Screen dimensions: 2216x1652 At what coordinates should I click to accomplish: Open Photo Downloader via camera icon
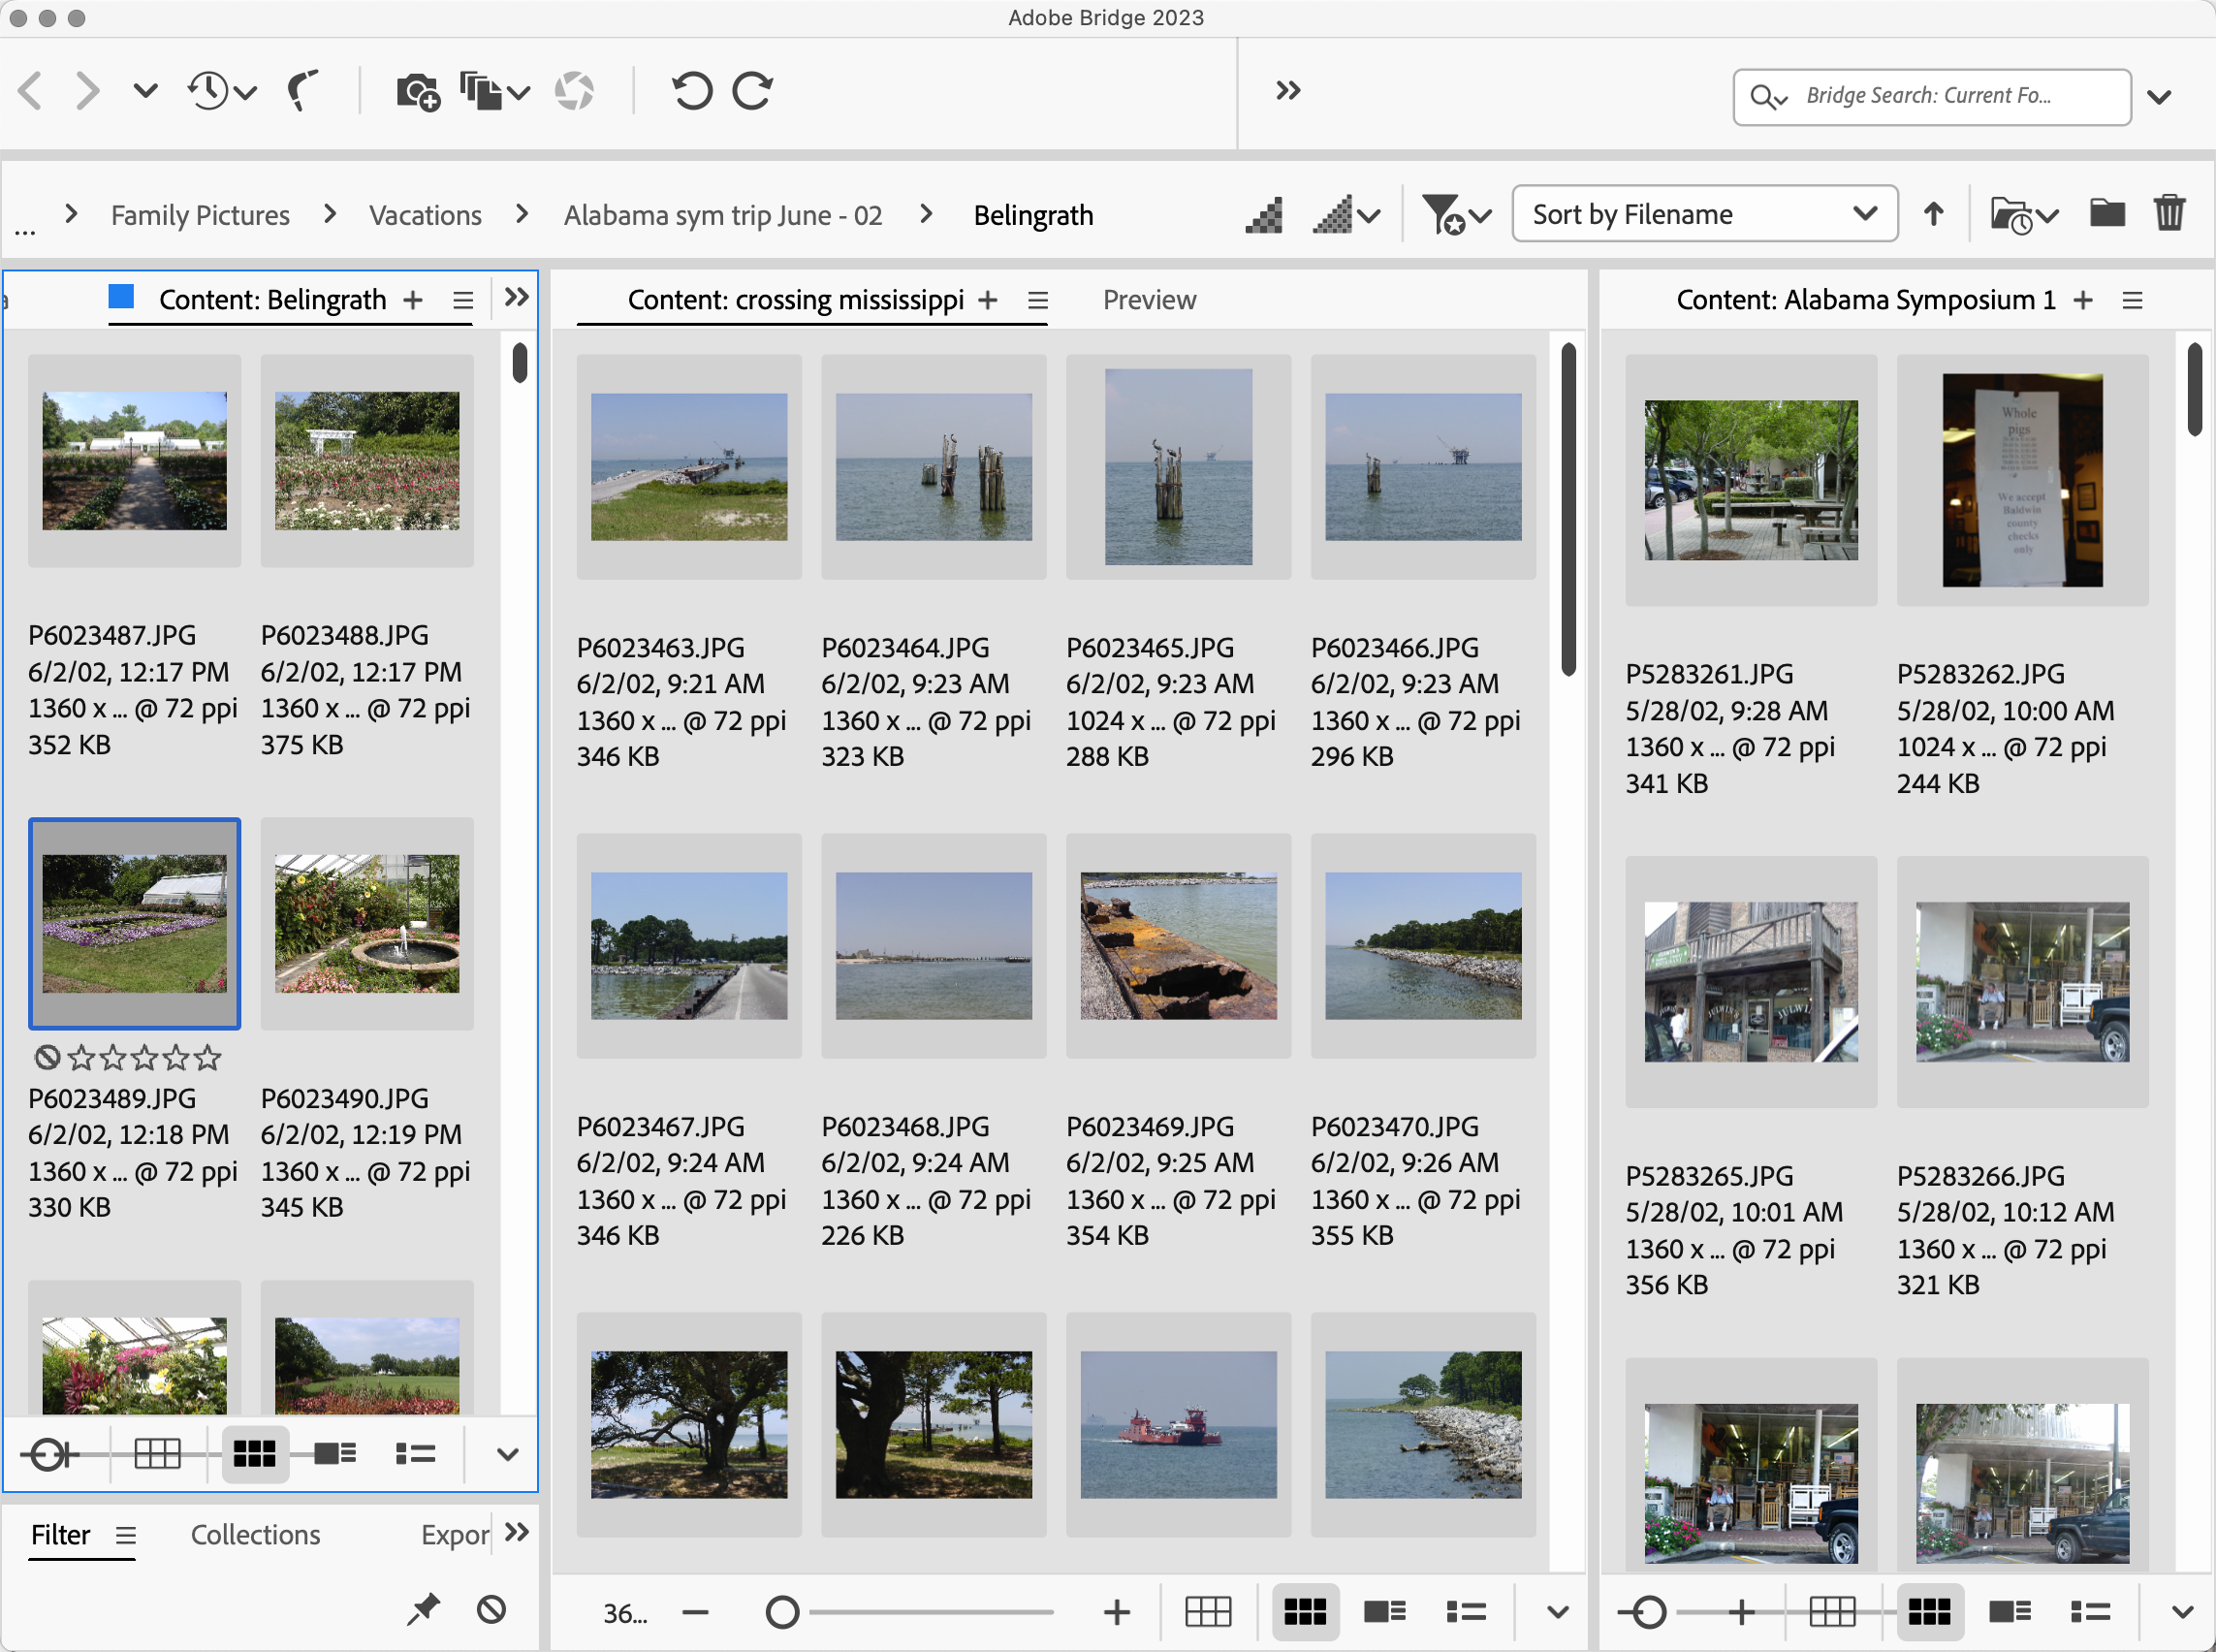[417, 90]
